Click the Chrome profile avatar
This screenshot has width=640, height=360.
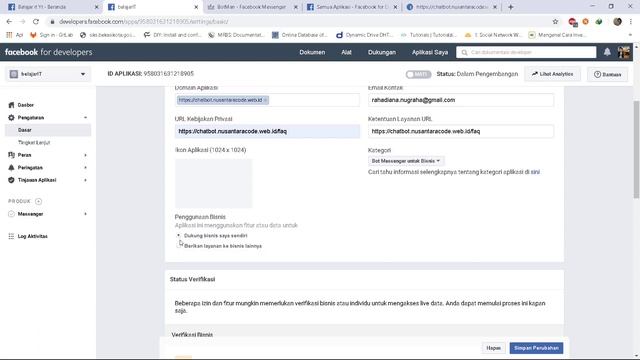coord(617,22)
